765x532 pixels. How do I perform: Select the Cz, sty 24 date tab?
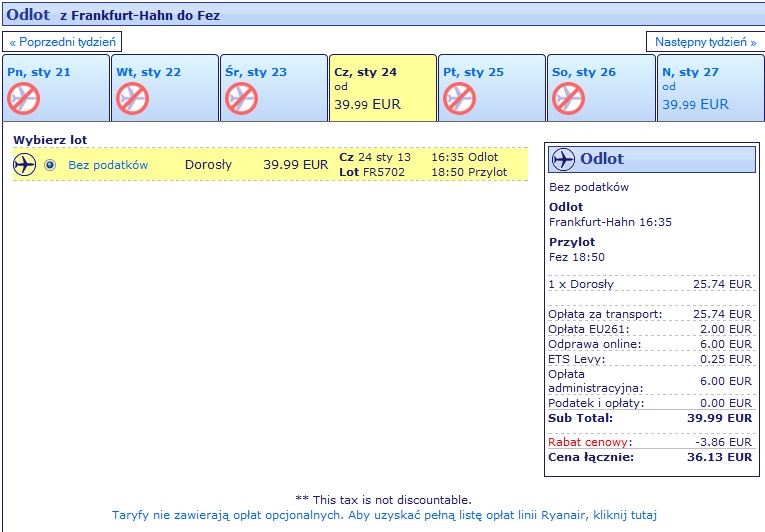pyautogui.click(x=383, y=88)
